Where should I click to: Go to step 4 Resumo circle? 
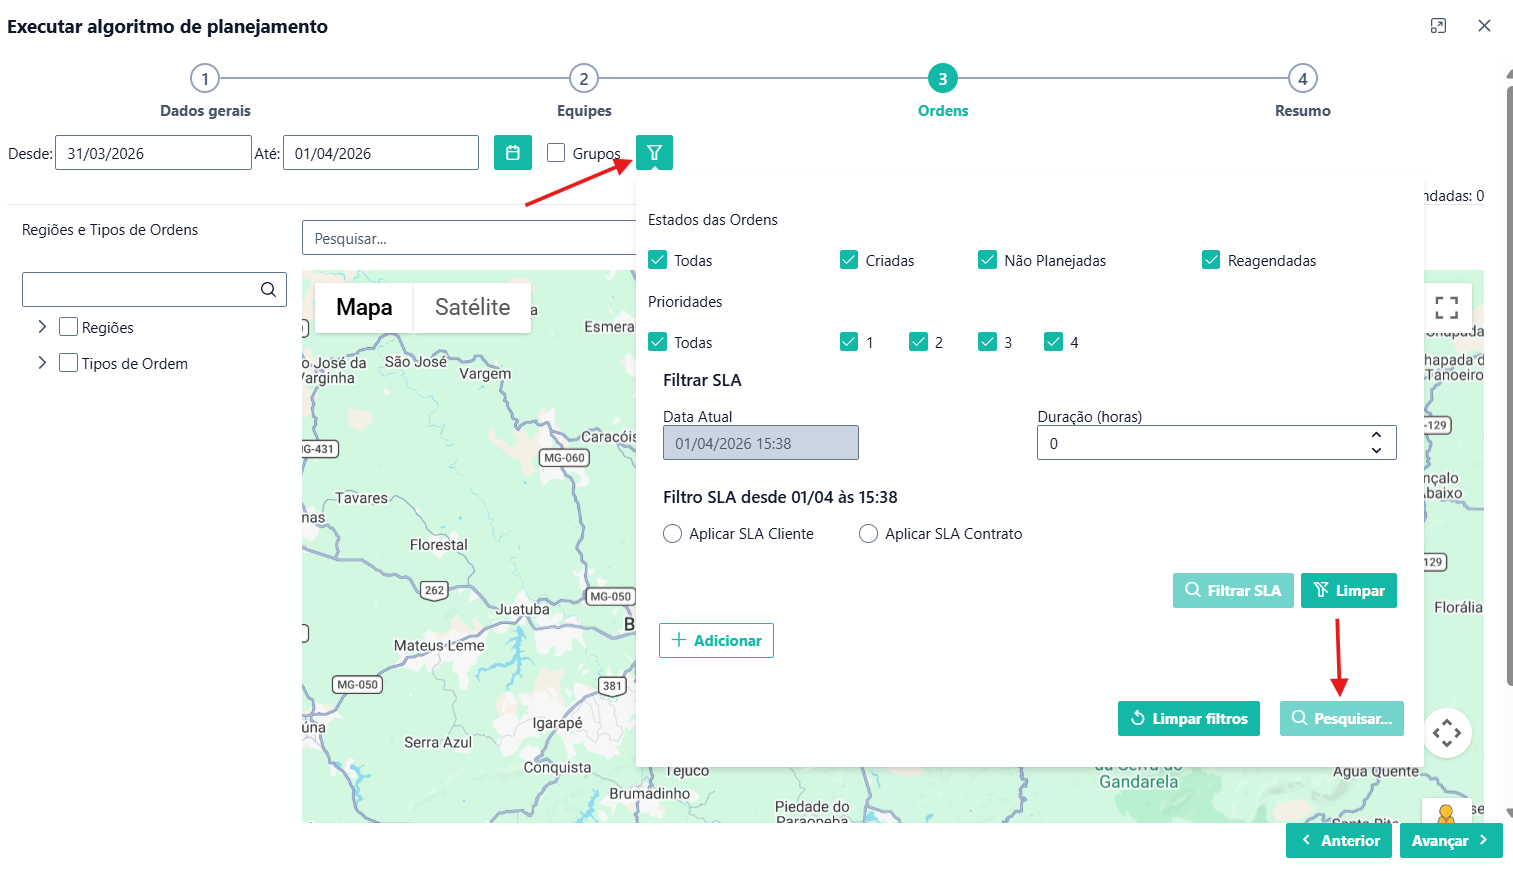[x=1302, y=79]
